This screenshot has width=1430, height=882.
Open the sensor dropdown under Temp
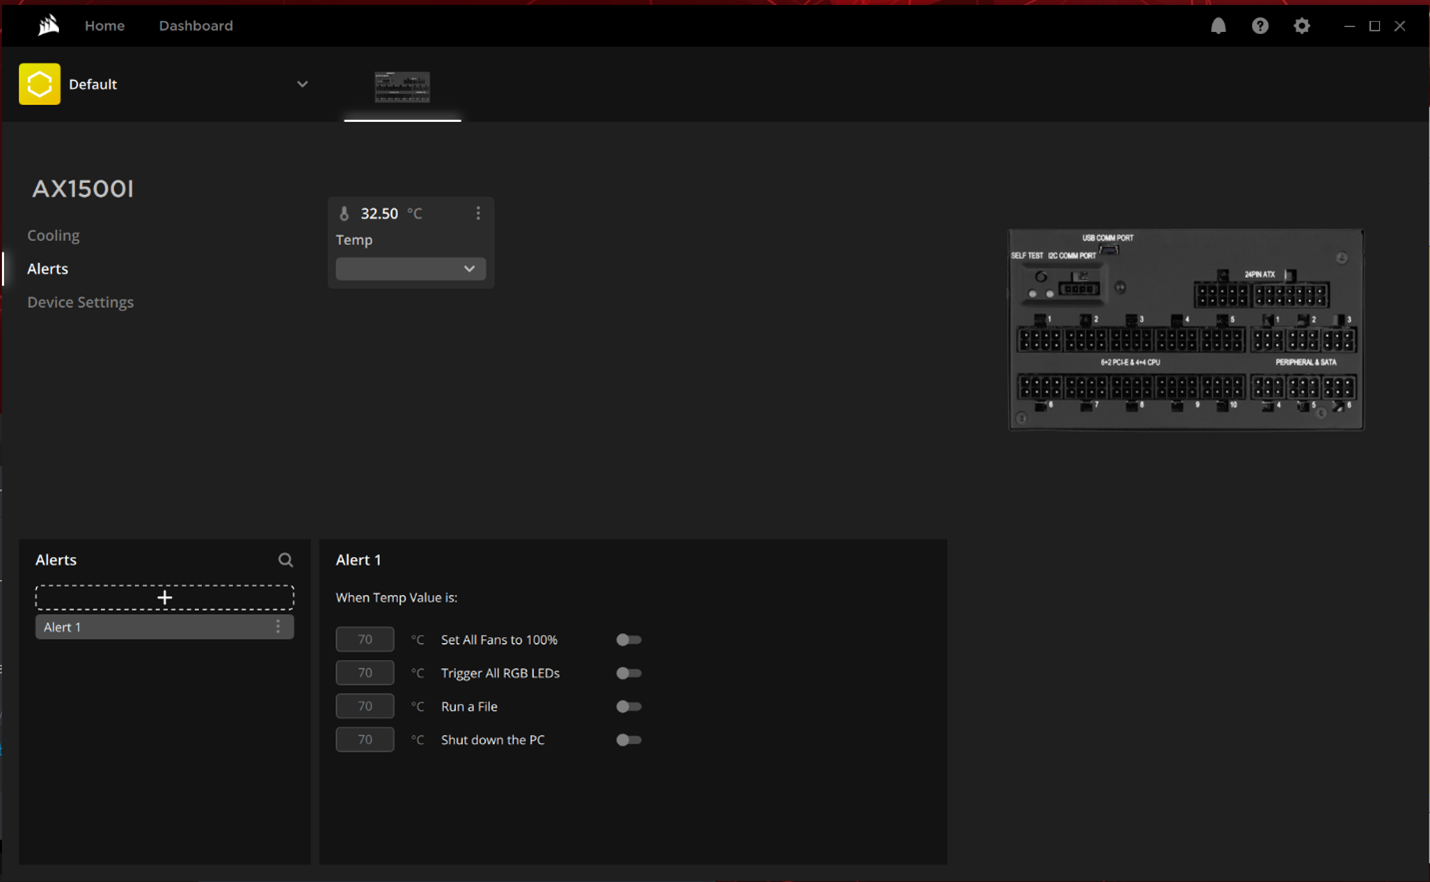410,268
